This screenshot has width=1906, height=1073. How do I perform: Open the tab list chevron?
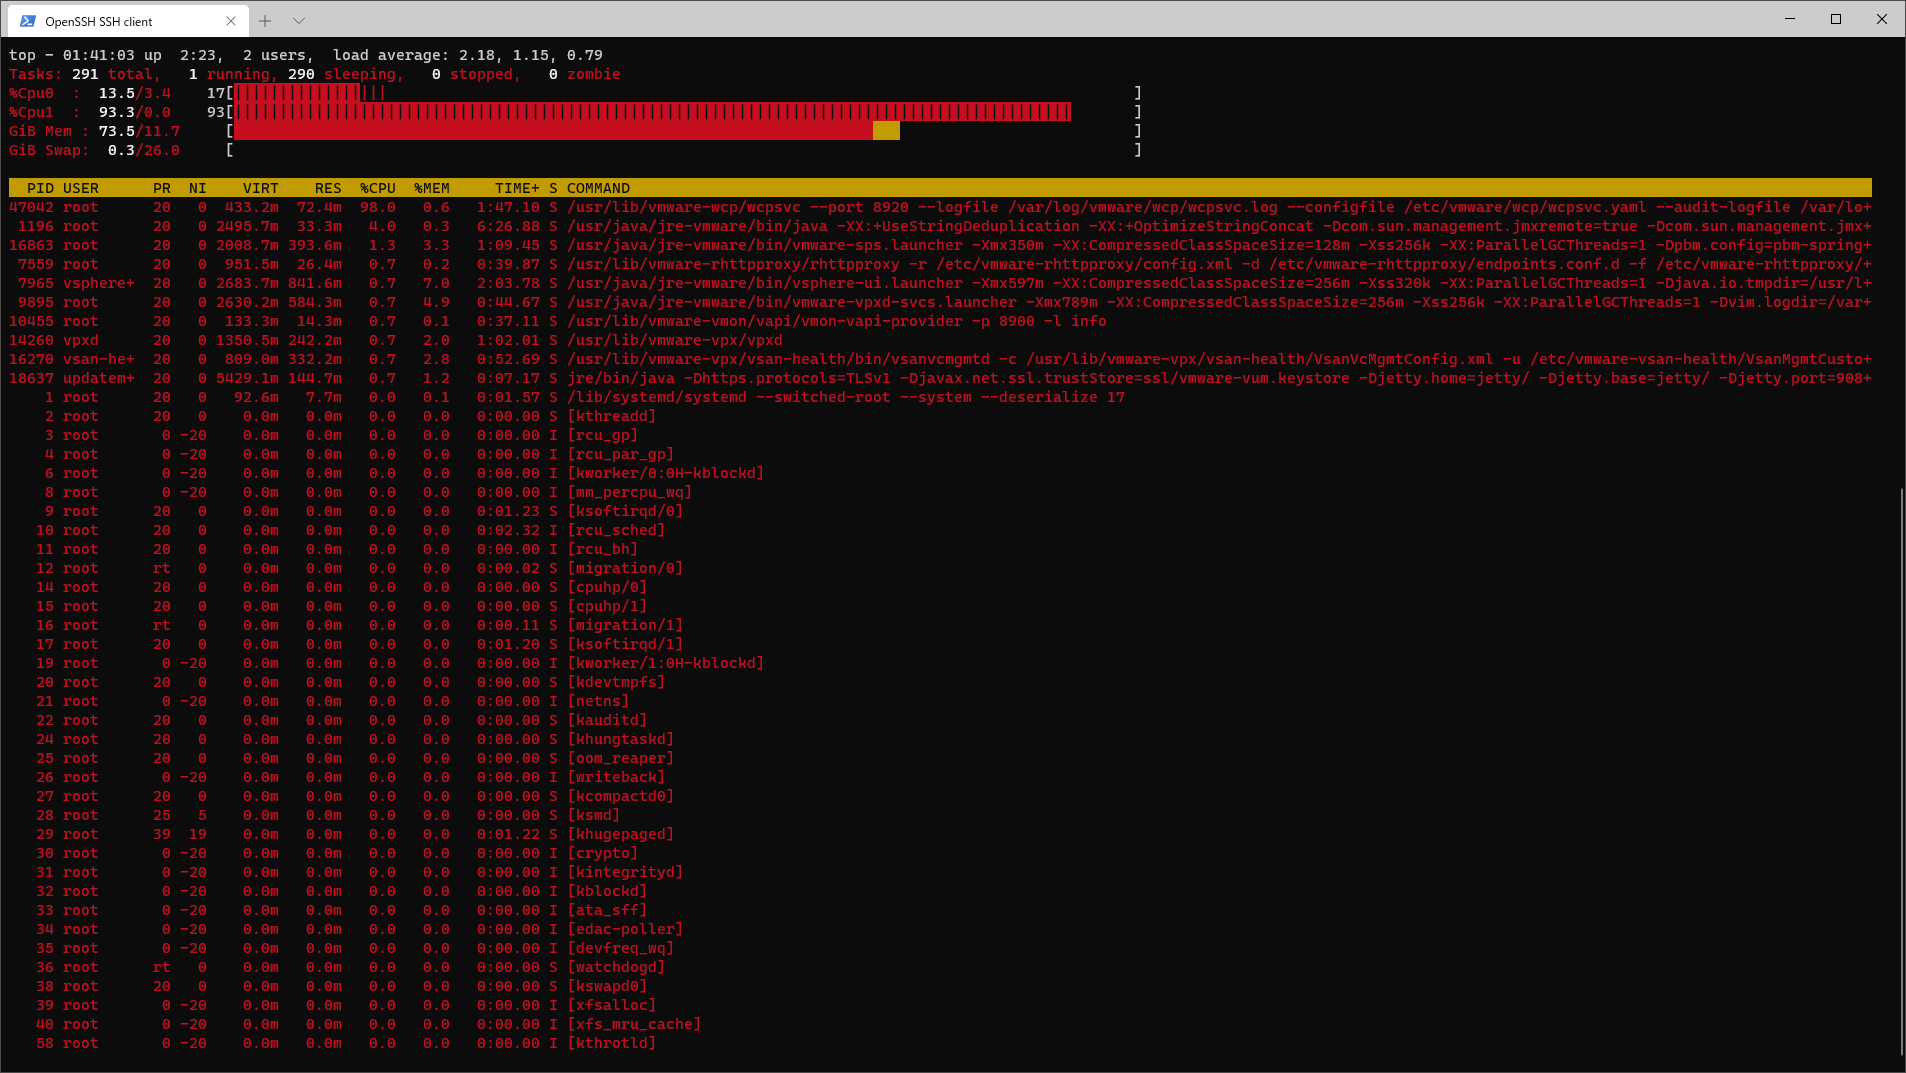pyautogui.click(x=298, y=20)
